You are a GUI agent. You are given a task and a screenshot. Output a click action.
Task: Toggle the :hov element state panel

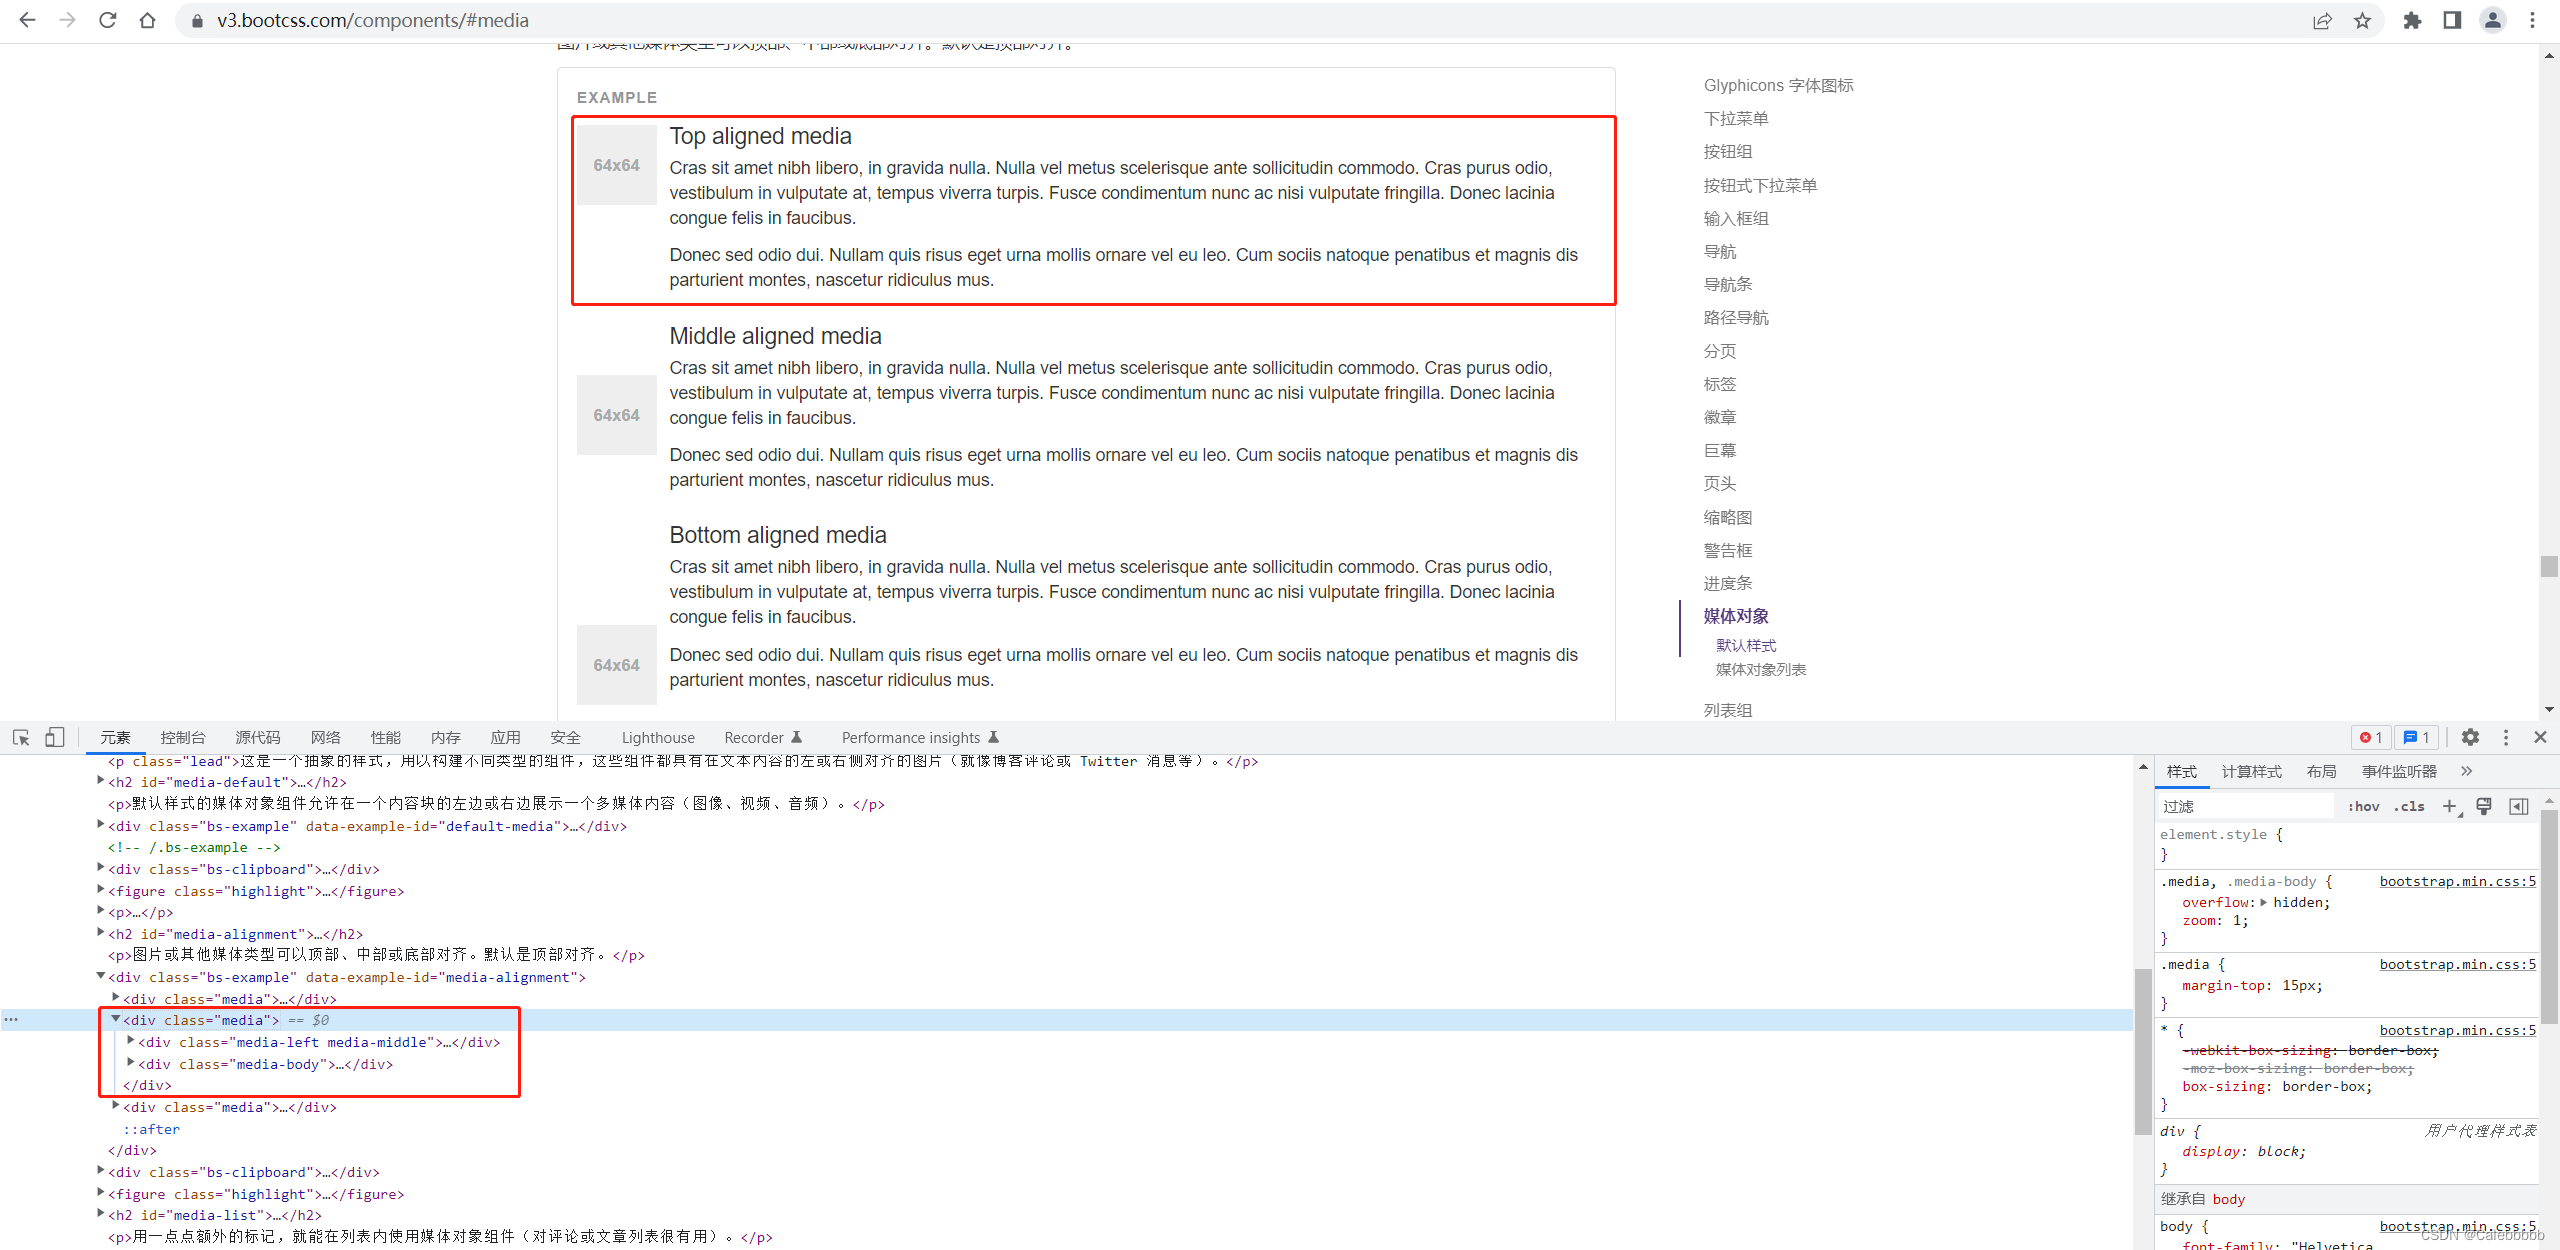(2363, 806)
